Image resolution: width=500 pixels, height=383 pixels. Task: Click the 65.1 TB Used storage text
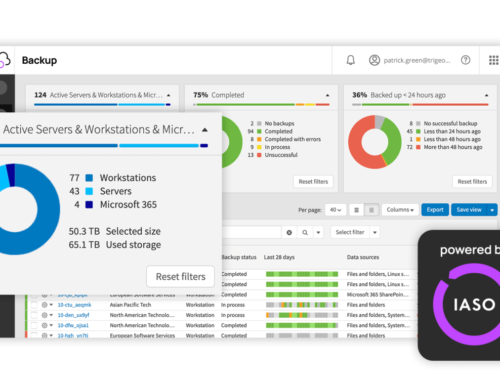(115, 245)
